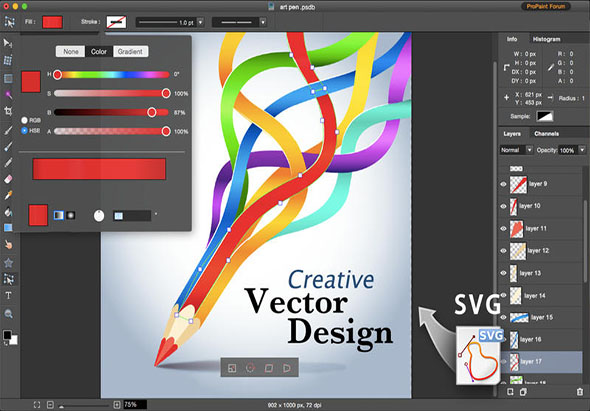Viewport: 590px width, 411px height.
Task: Click the zoom out minus button
Action: tap(50, 405)
